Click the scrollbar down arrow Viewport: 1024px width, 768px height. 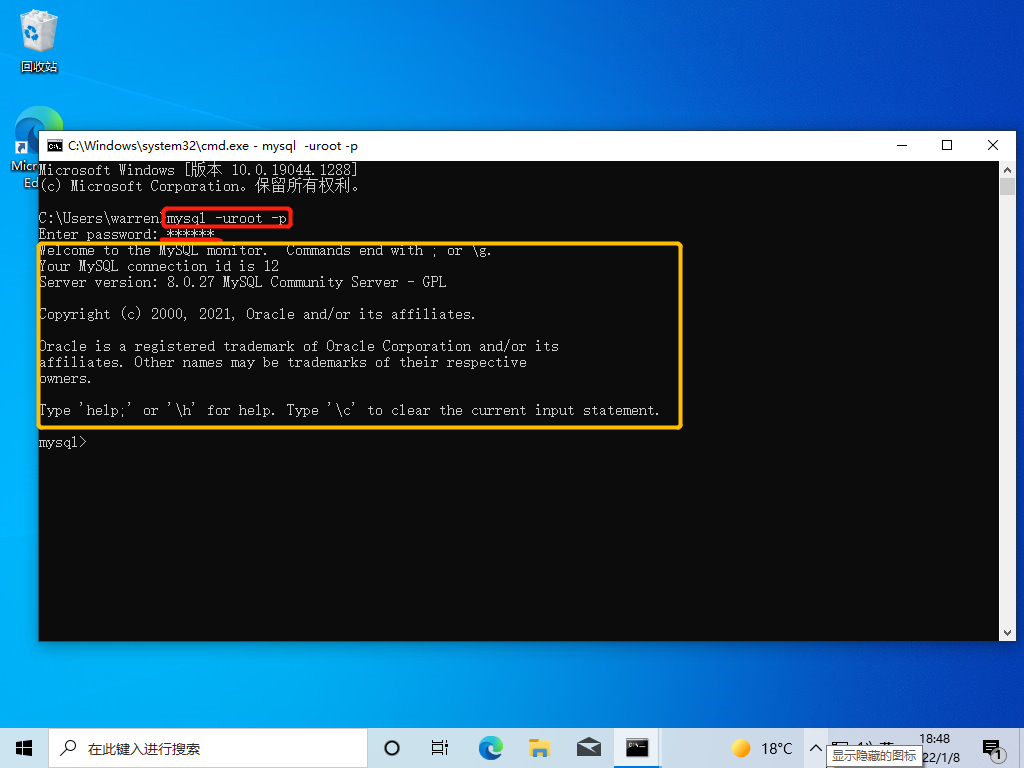1008,631
